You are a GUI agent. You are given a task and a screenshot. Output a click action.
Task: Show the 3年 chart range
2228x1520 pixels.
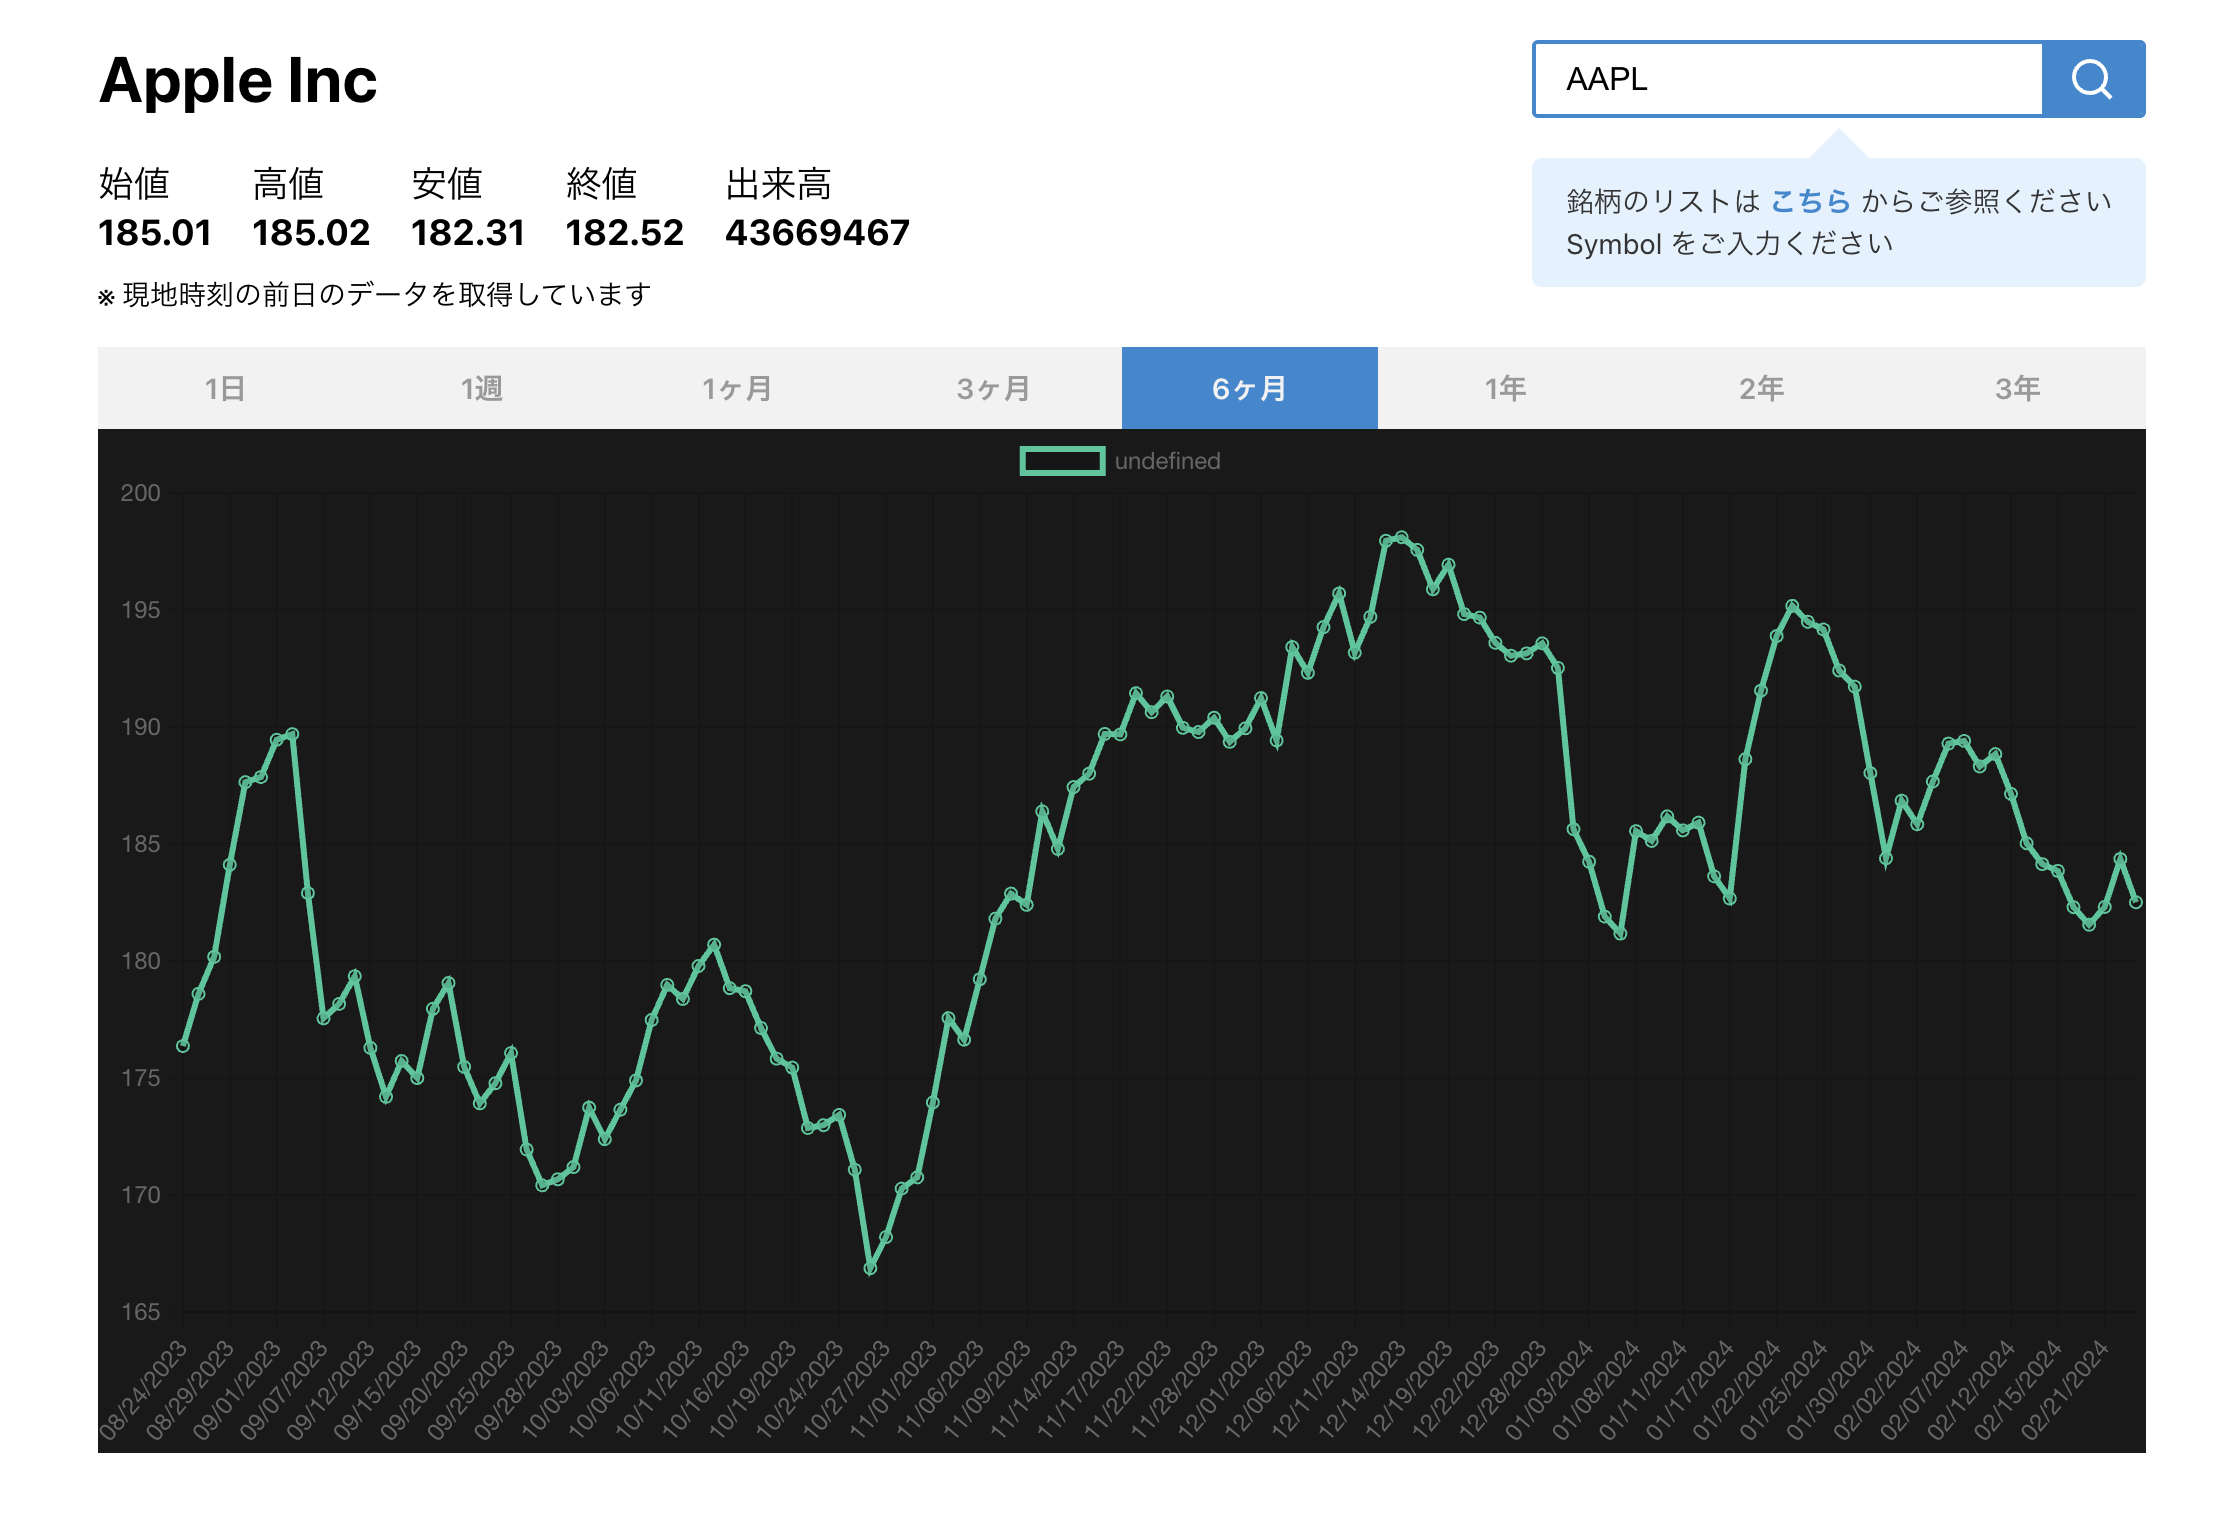[x=2018, y=388]
